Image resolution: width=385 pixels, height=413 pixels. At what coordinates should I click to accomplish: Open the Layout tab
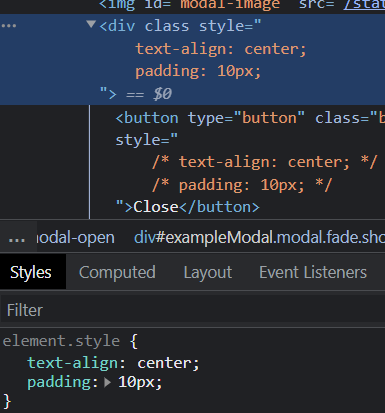click(x=208, y=272)
